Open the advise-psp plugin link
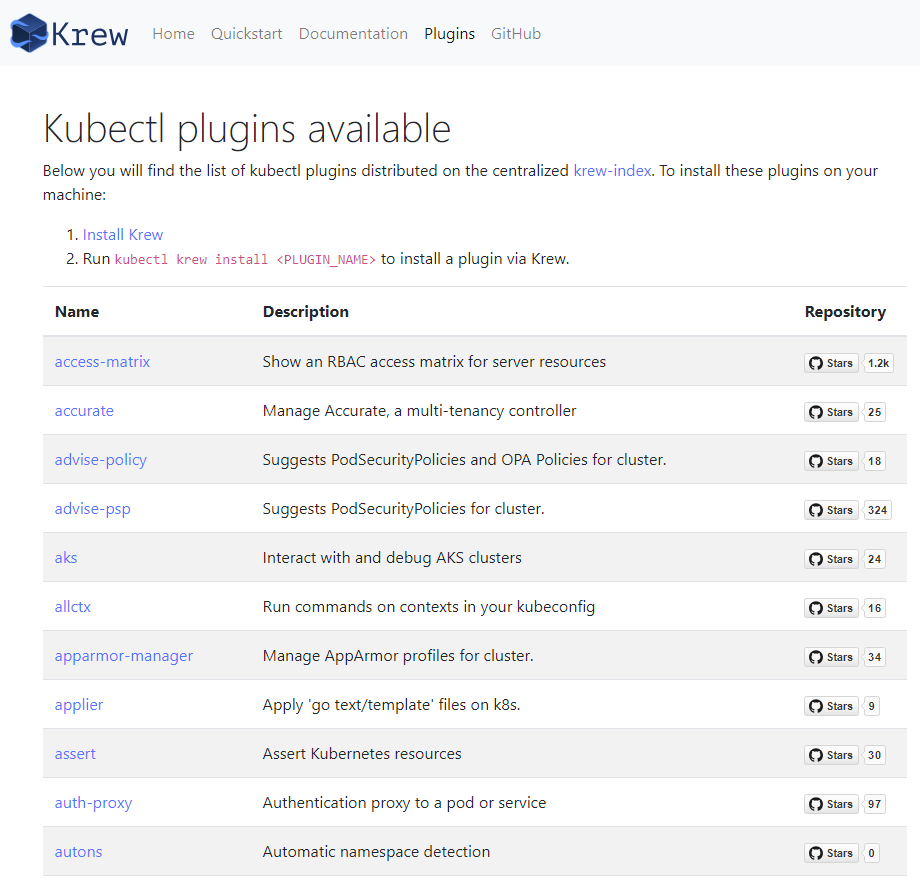Screen dimensions: 920x881 [92, 509]
